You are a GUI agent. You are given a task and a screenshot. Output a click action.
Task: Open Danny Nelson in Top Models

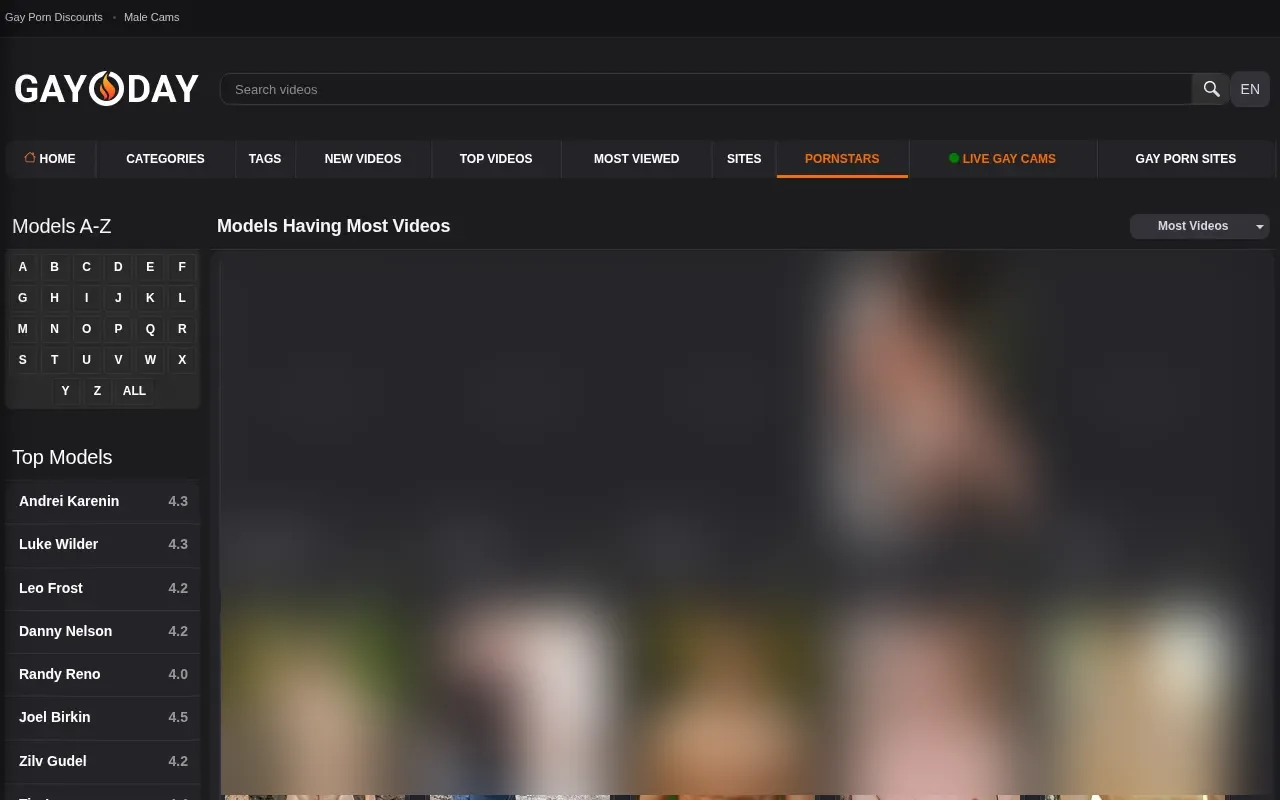pyautogui.click(x=103, y=631)
